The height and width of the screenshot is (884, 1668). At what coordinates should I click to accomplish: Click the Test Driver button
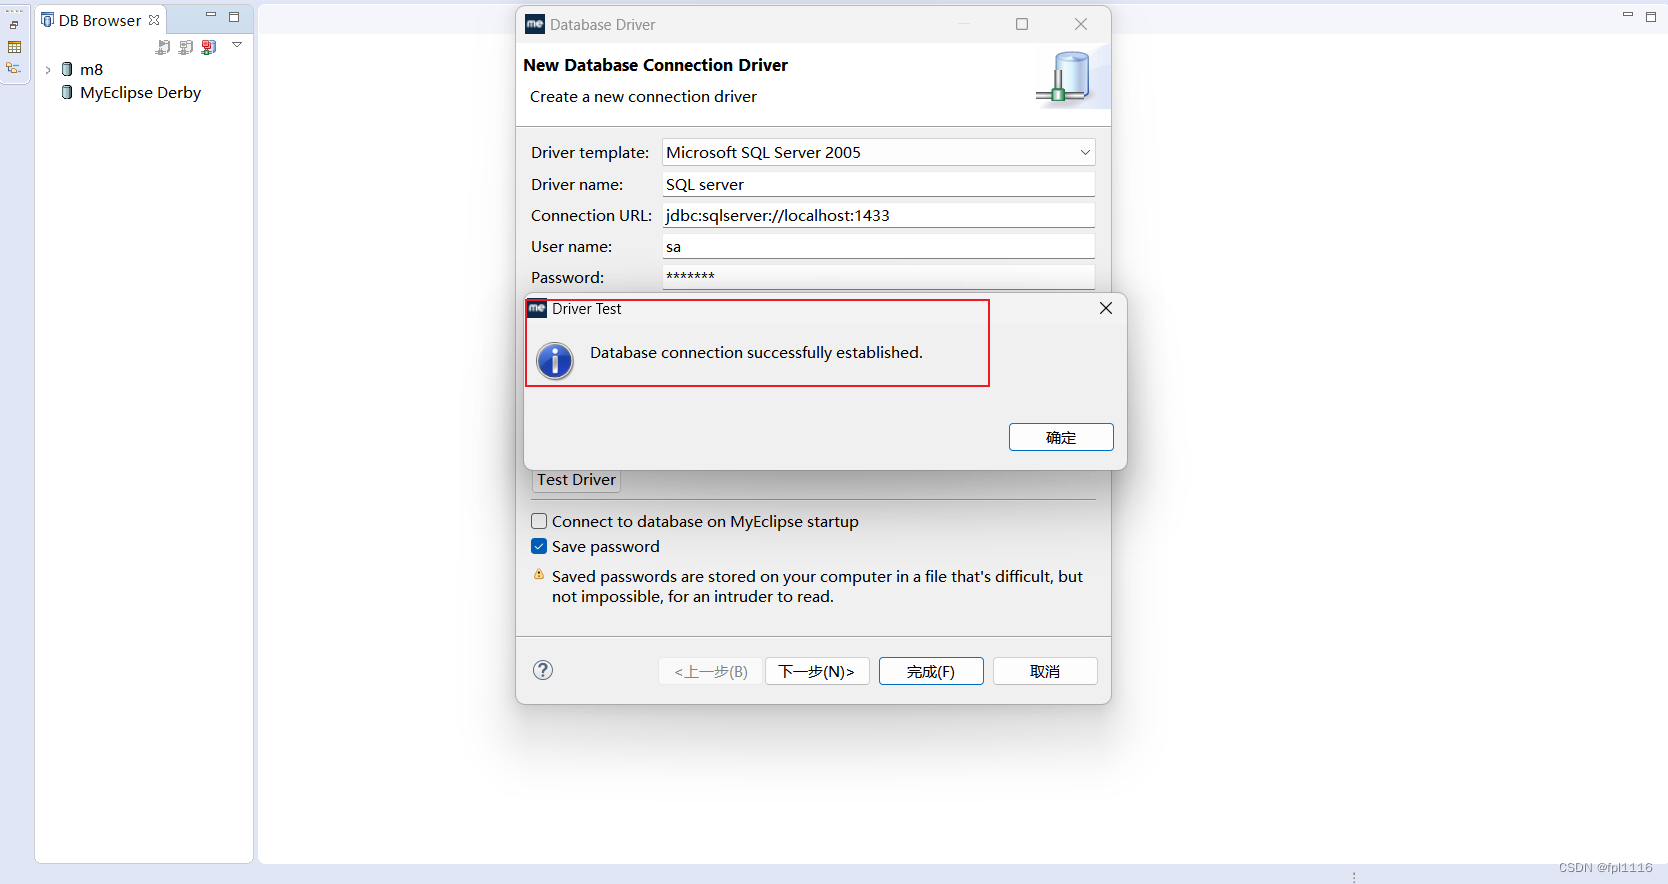click(x=576, y=480)
